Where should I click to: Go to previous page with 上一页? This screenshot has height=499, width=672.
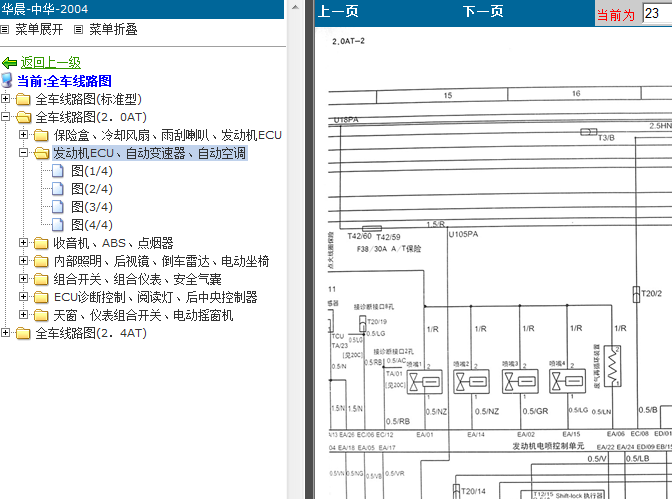(338, 13)
